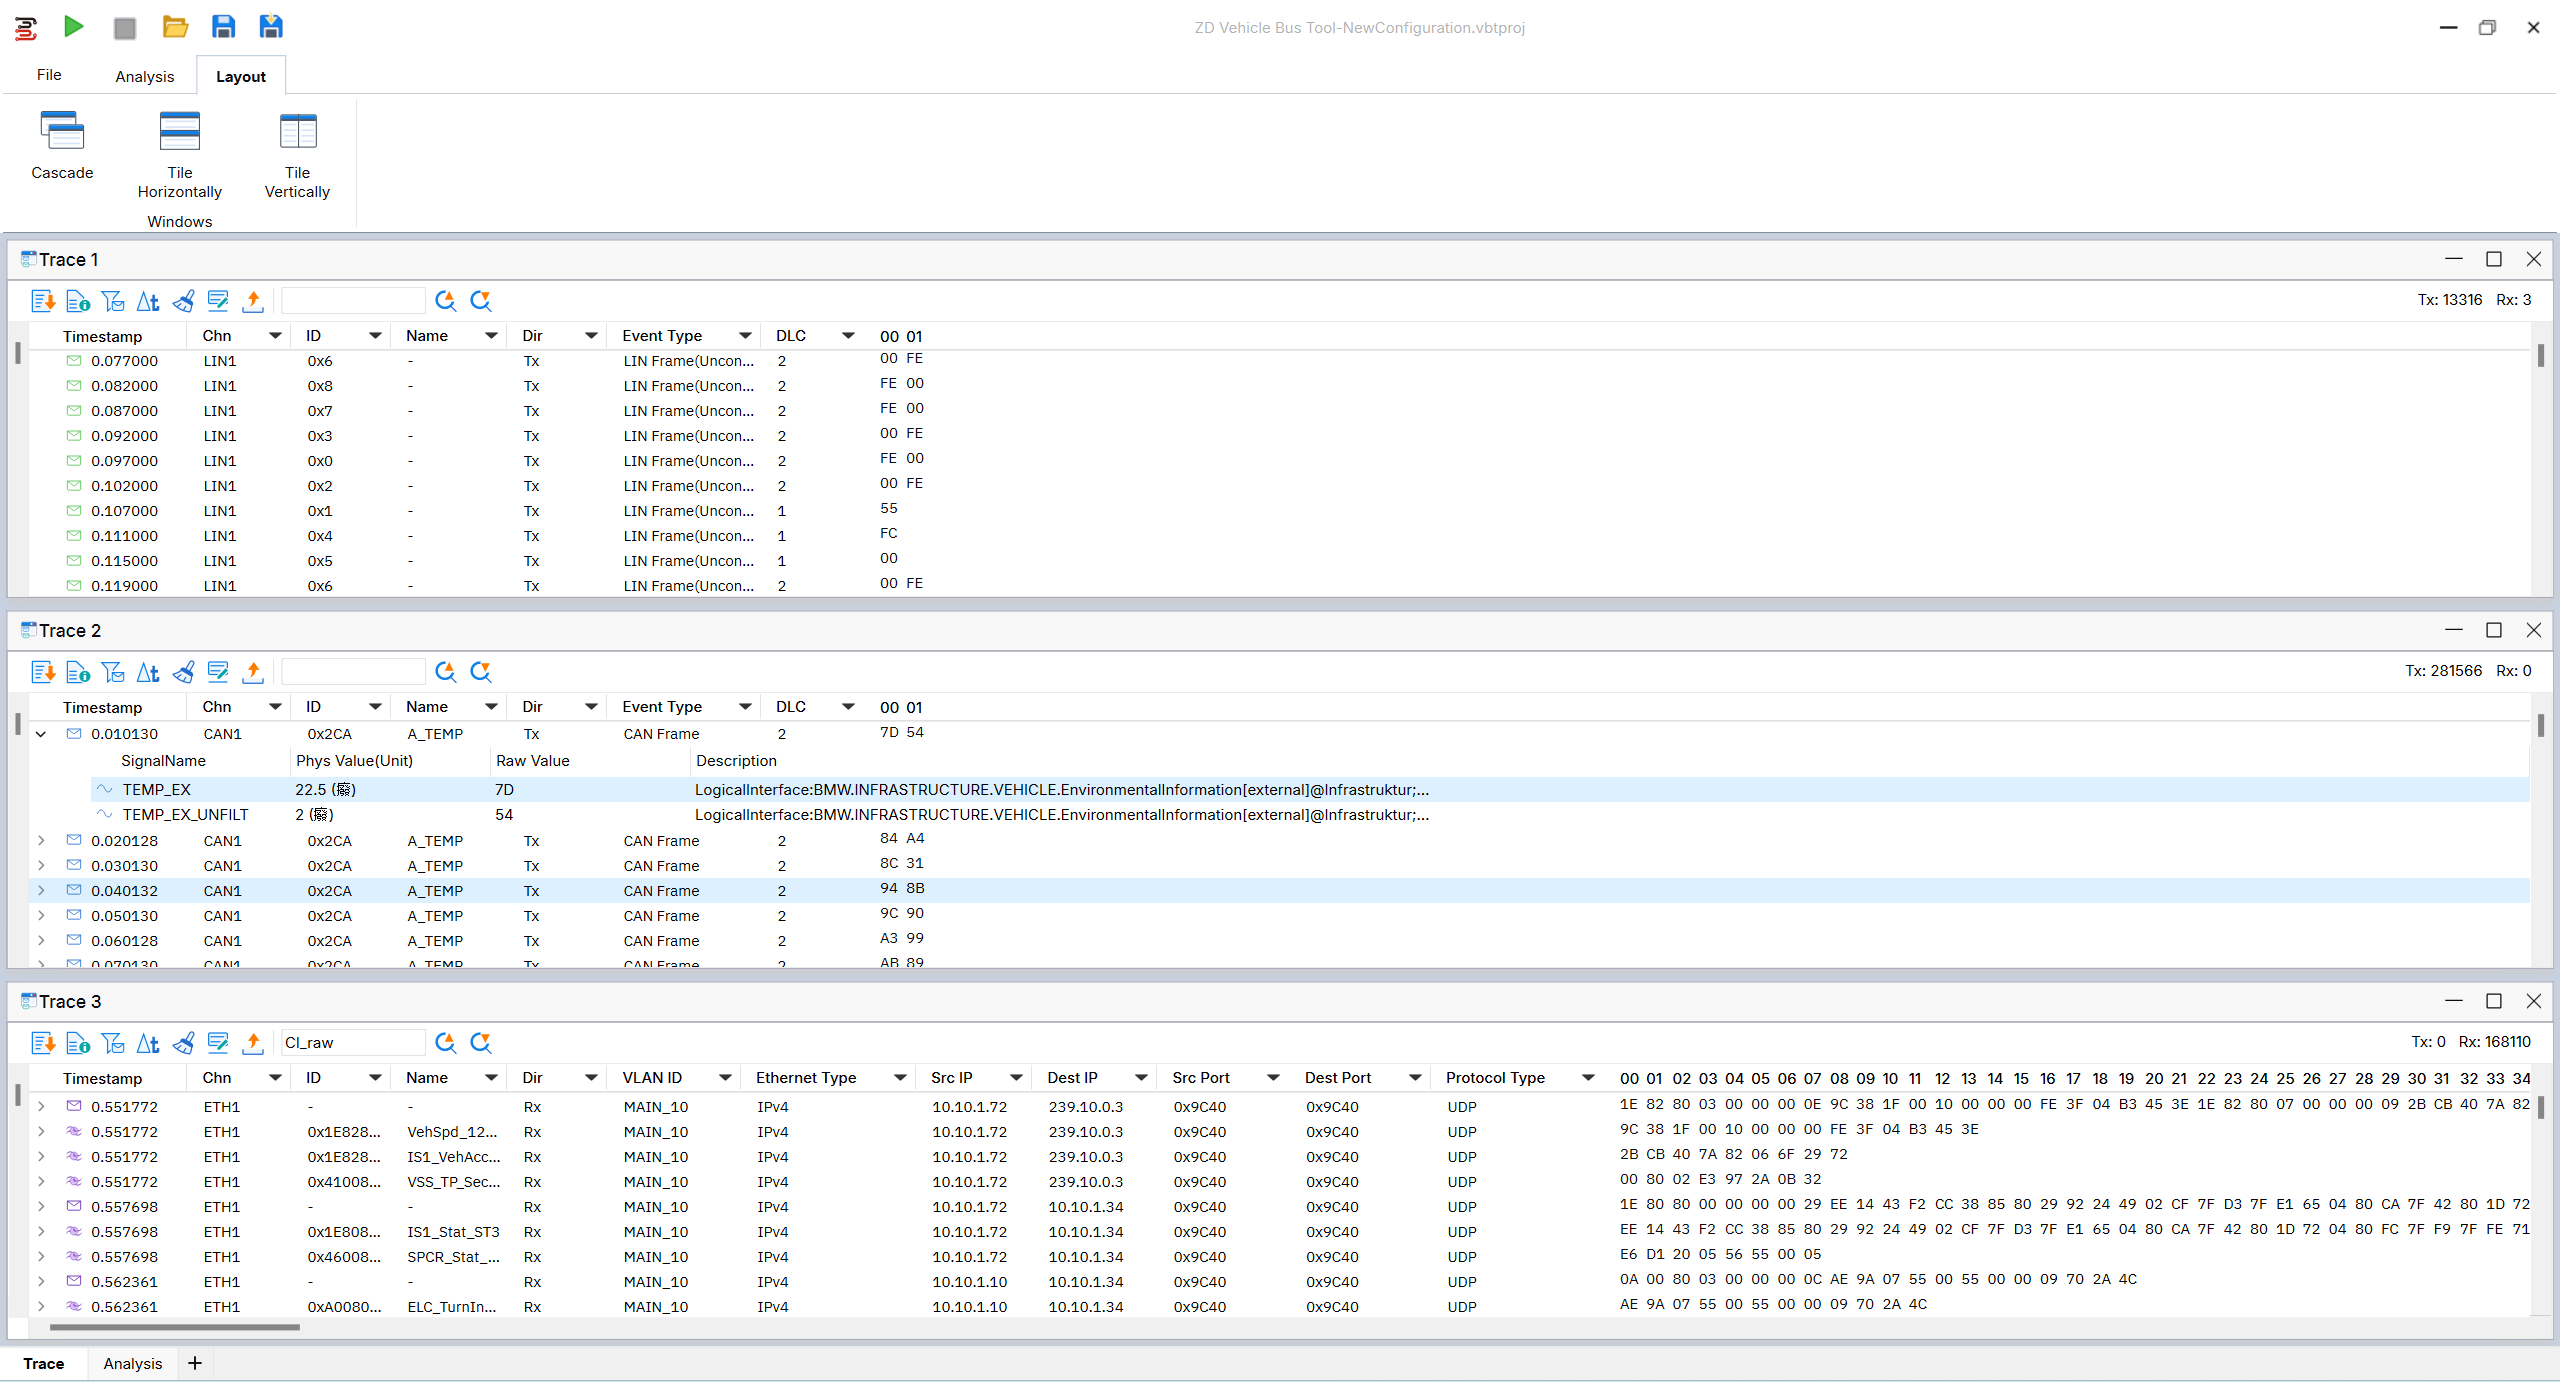This screenshot has width=2560, height=1382.
Task: Expand the VehSpd_12 Ethernet row
Action: 41,1132
